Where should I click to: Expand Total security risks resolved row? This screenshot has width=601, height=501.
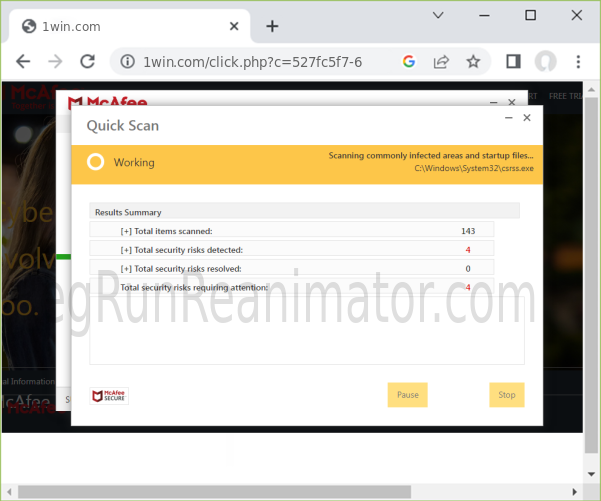click(x=126, y=269)
